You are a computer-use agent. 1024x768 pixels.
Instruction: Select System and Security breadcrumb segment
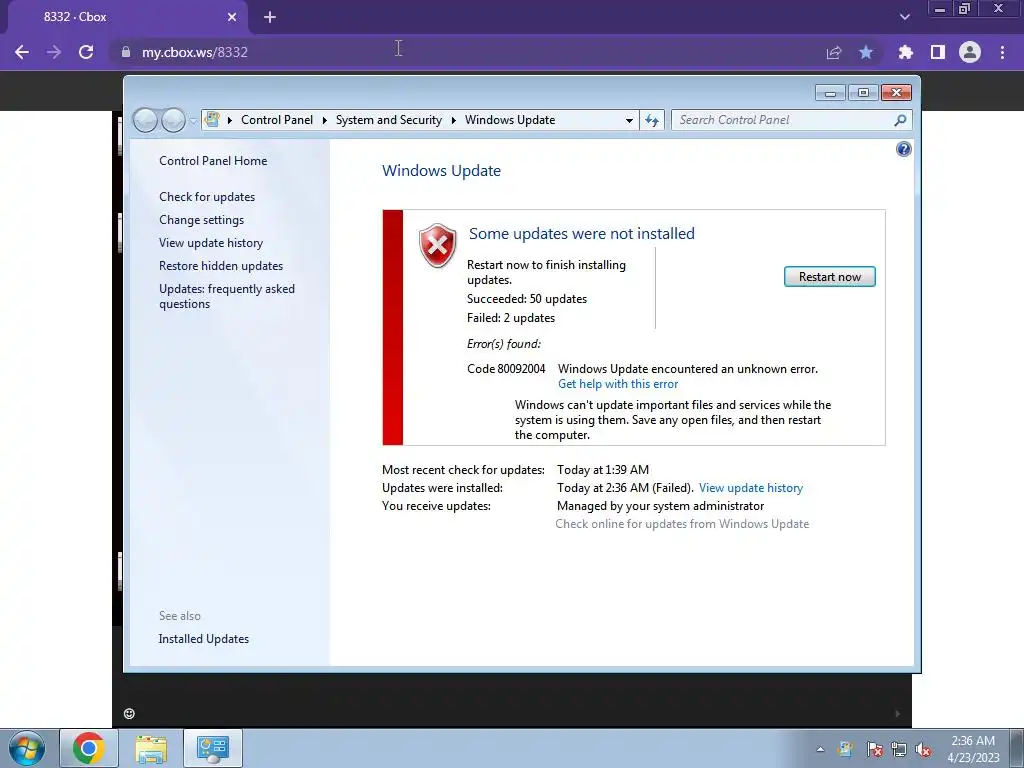click(x=389, y=120)
